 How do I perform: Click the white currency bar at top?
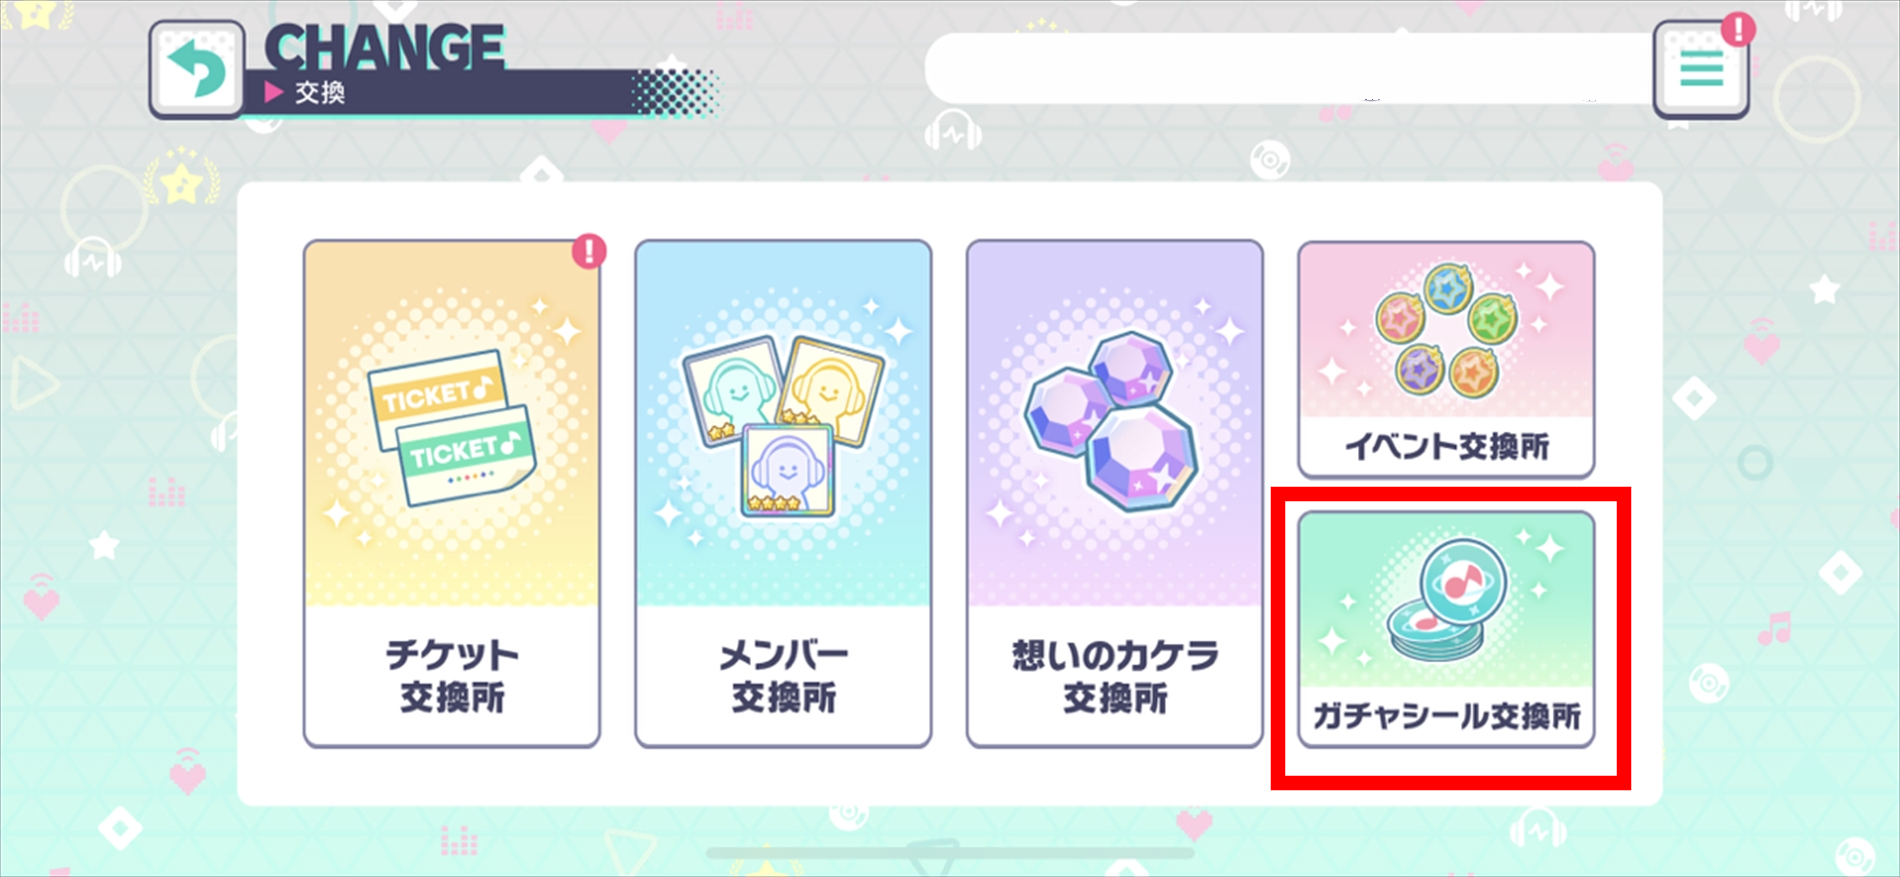[x=1290, y=68]
